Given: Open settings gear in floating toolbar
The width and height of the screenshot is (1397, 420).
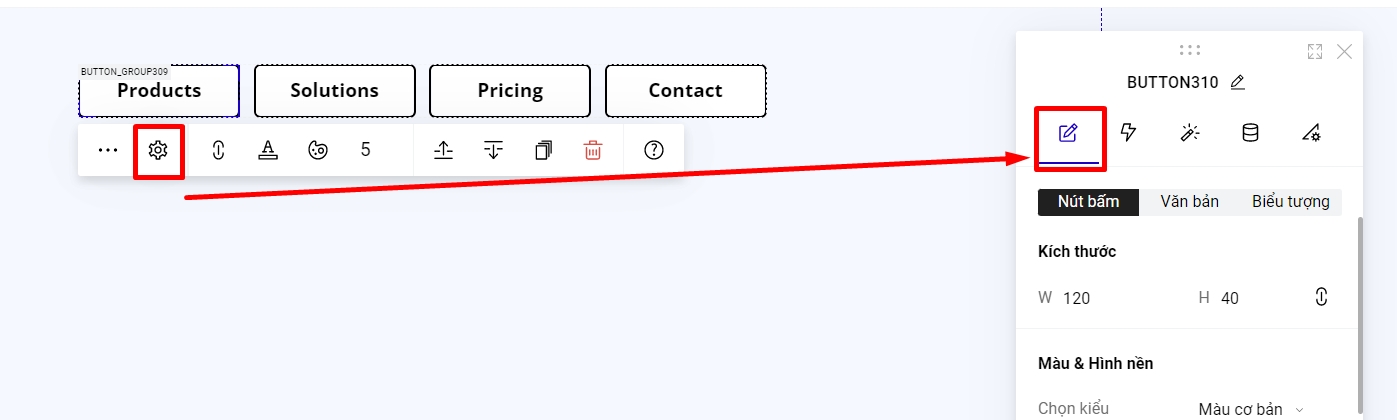Looking at the screenshot, I should 158,150.
